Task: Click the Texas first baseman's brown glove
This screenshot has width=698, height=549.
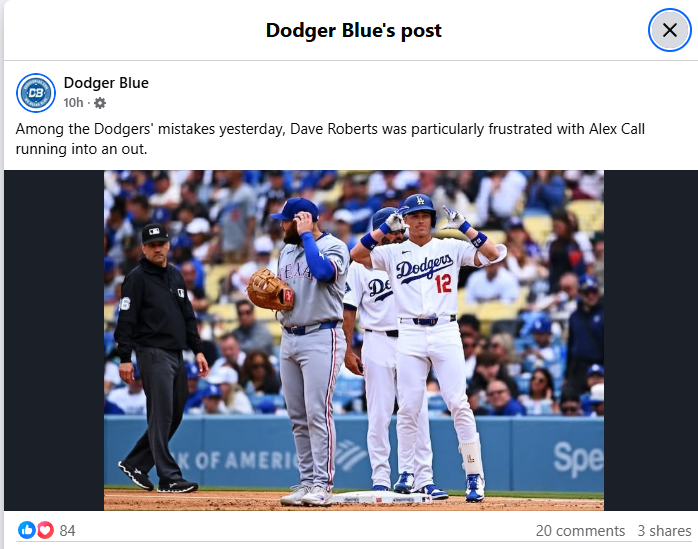Action: tap(270, 290)
